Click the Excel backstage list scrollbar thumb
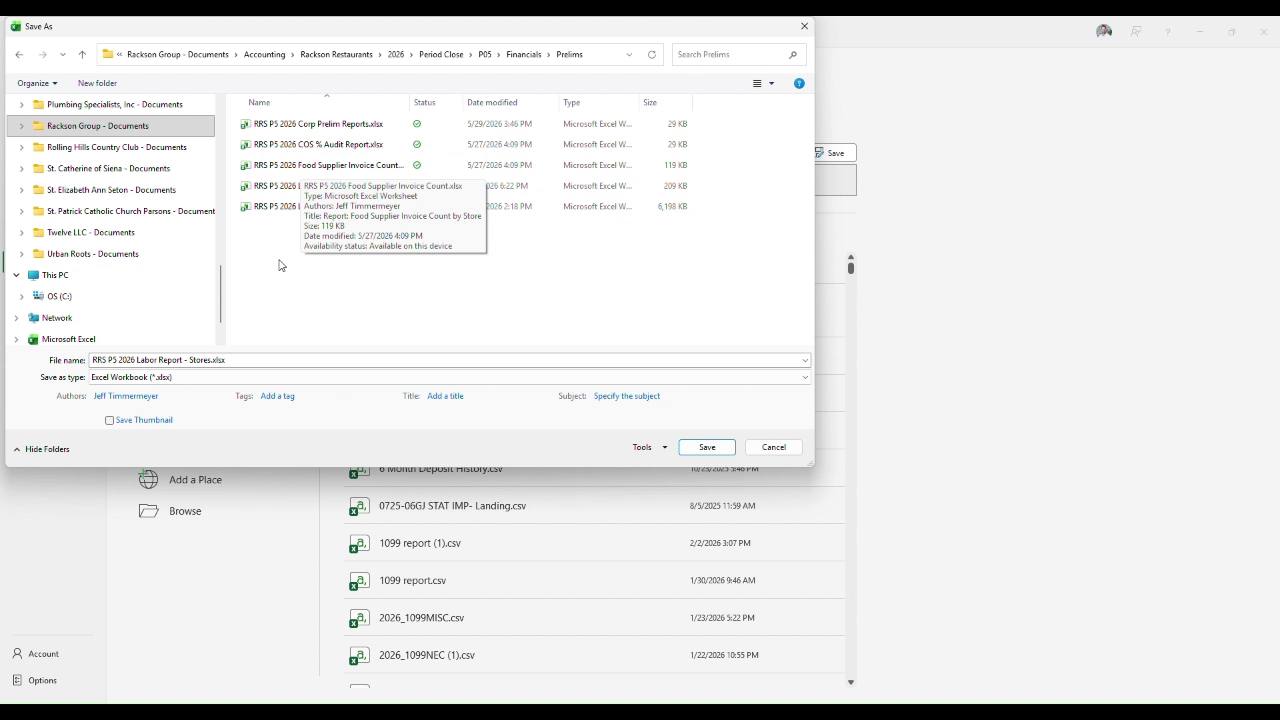 coord(851,266)
